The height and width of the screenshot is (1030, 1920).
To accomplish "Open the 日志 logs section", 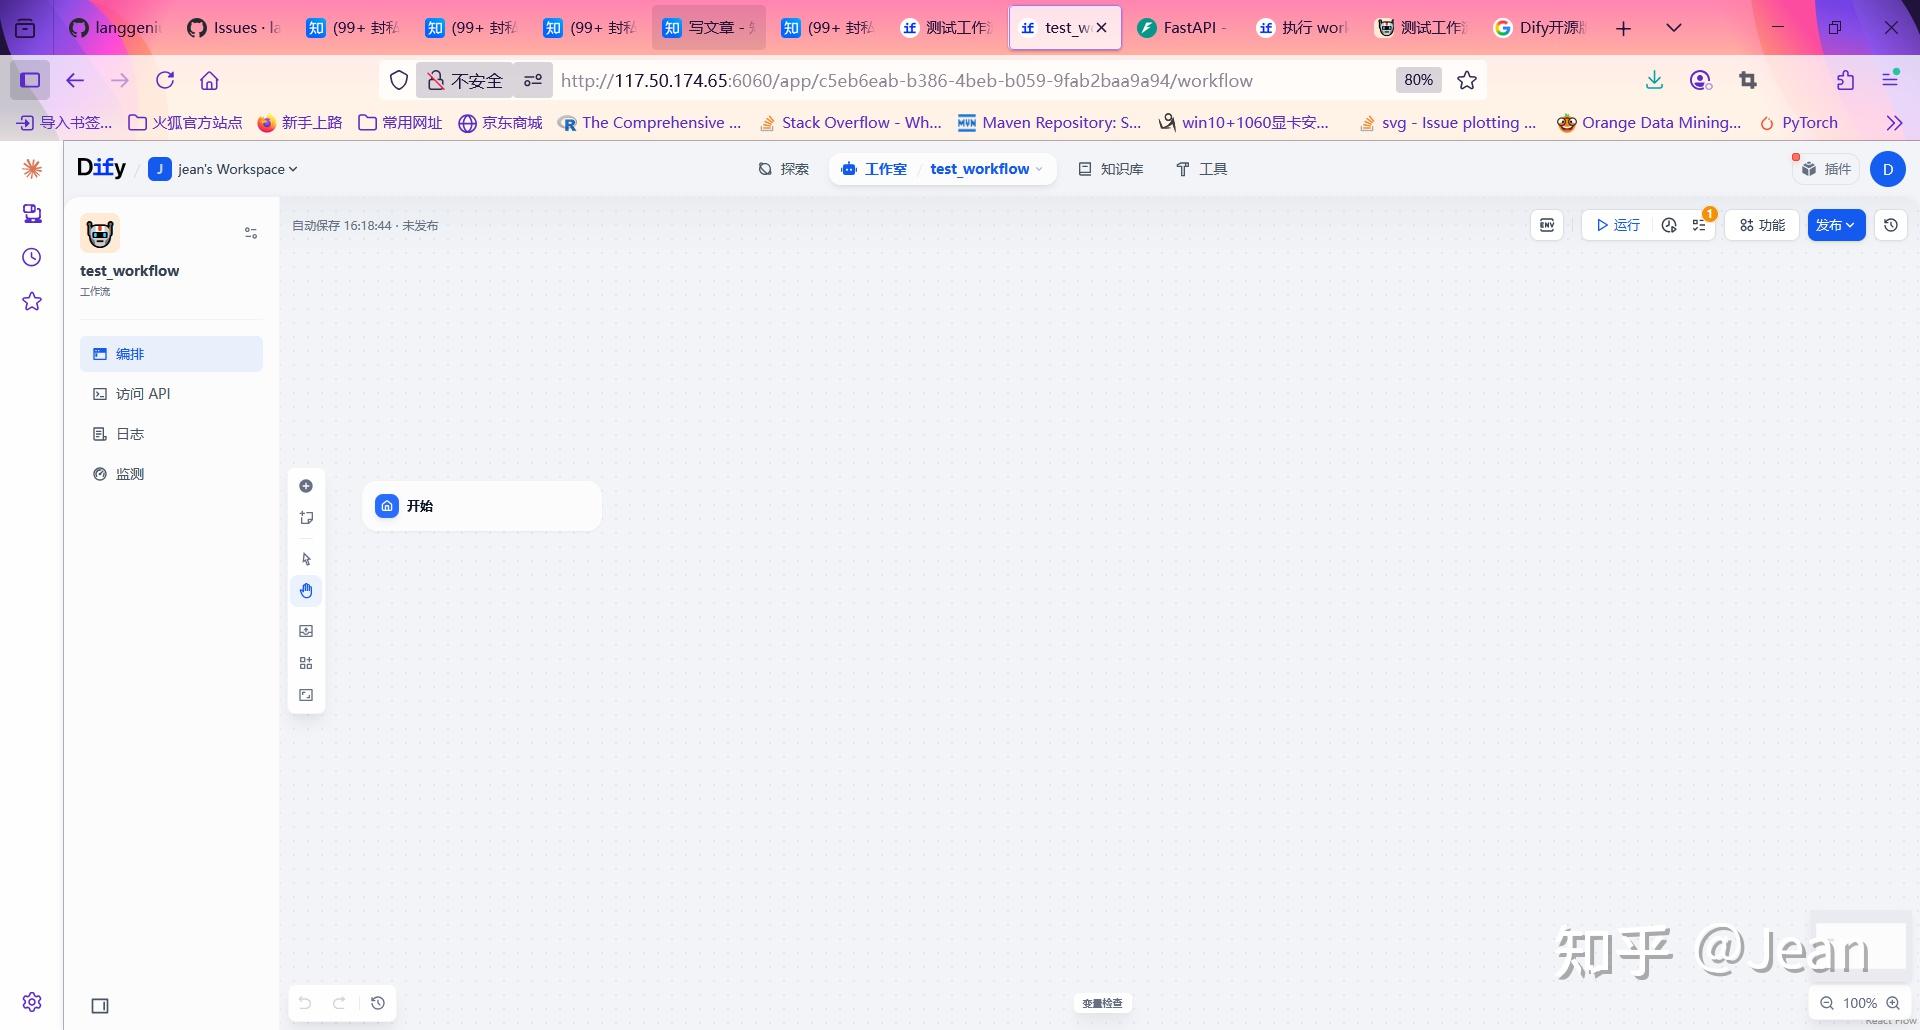I will (x=130, y=433).
